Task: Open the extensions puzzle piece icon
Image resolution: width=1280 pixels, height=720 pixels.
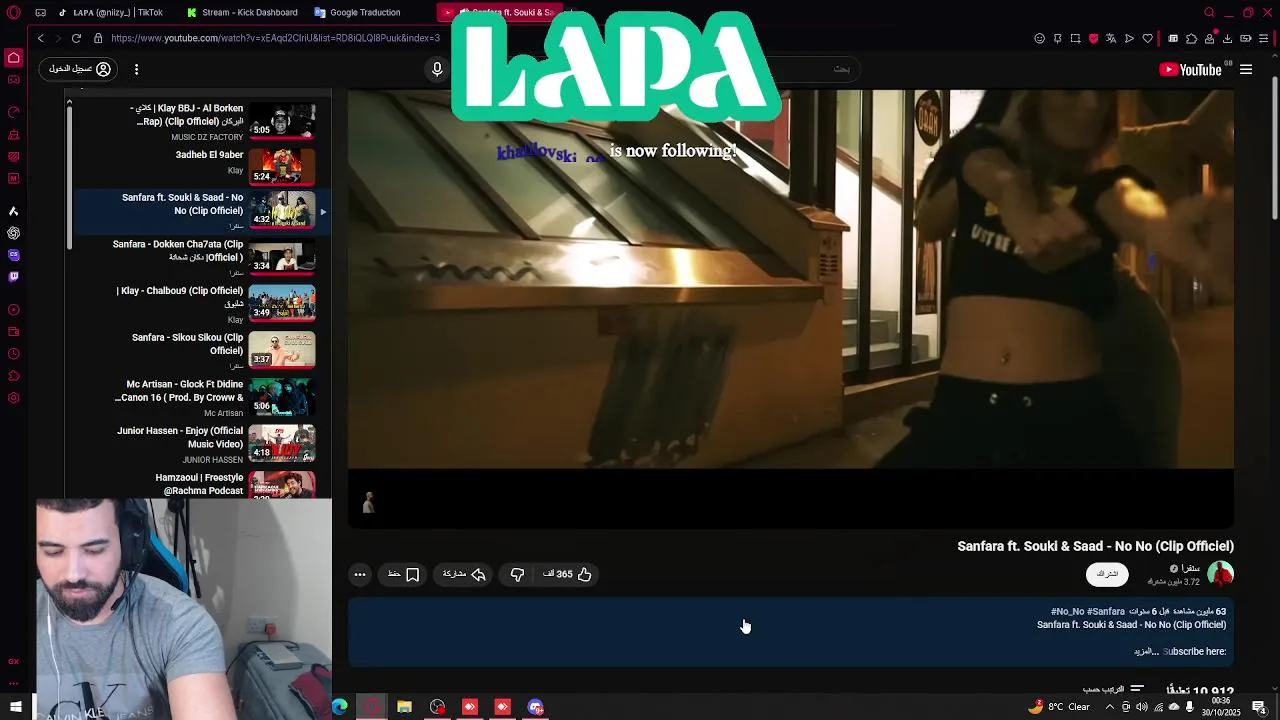Action: [1192, 38]
